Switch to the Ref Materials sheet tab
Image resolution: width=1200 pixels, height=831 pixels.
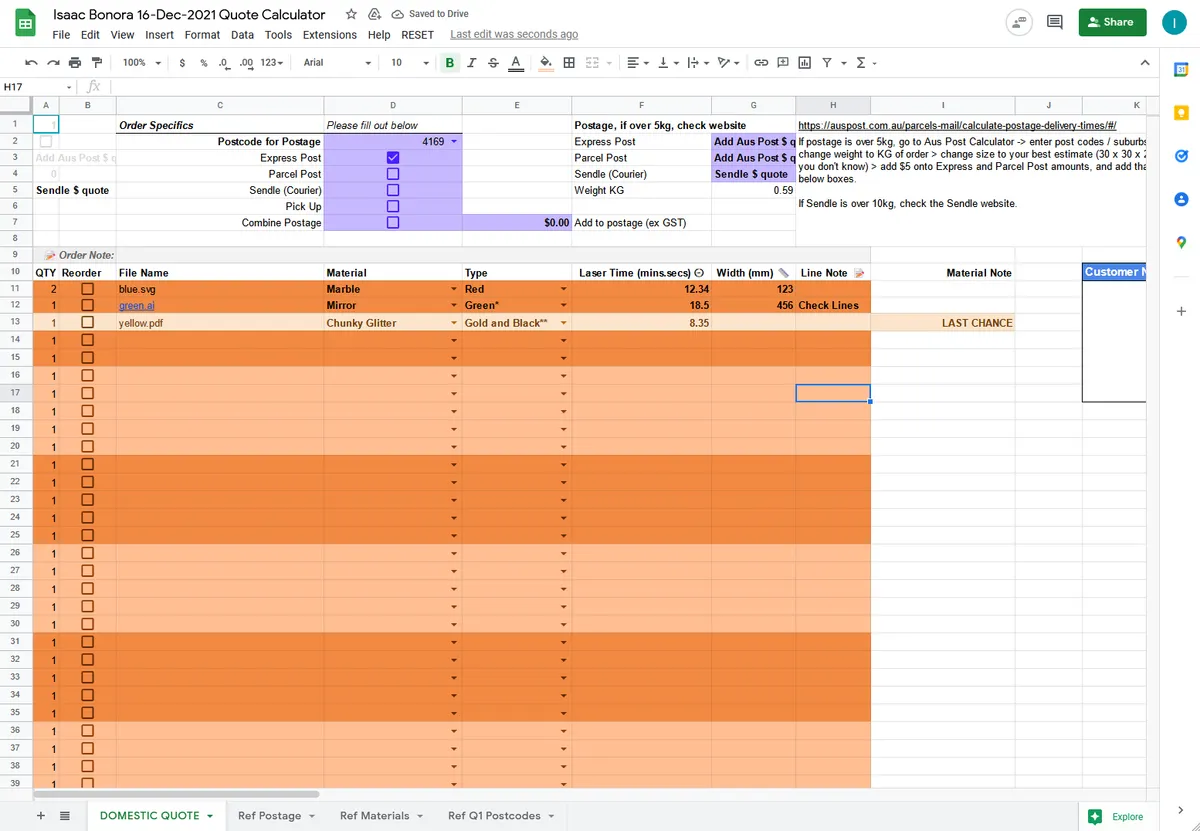tap(380, 815)
